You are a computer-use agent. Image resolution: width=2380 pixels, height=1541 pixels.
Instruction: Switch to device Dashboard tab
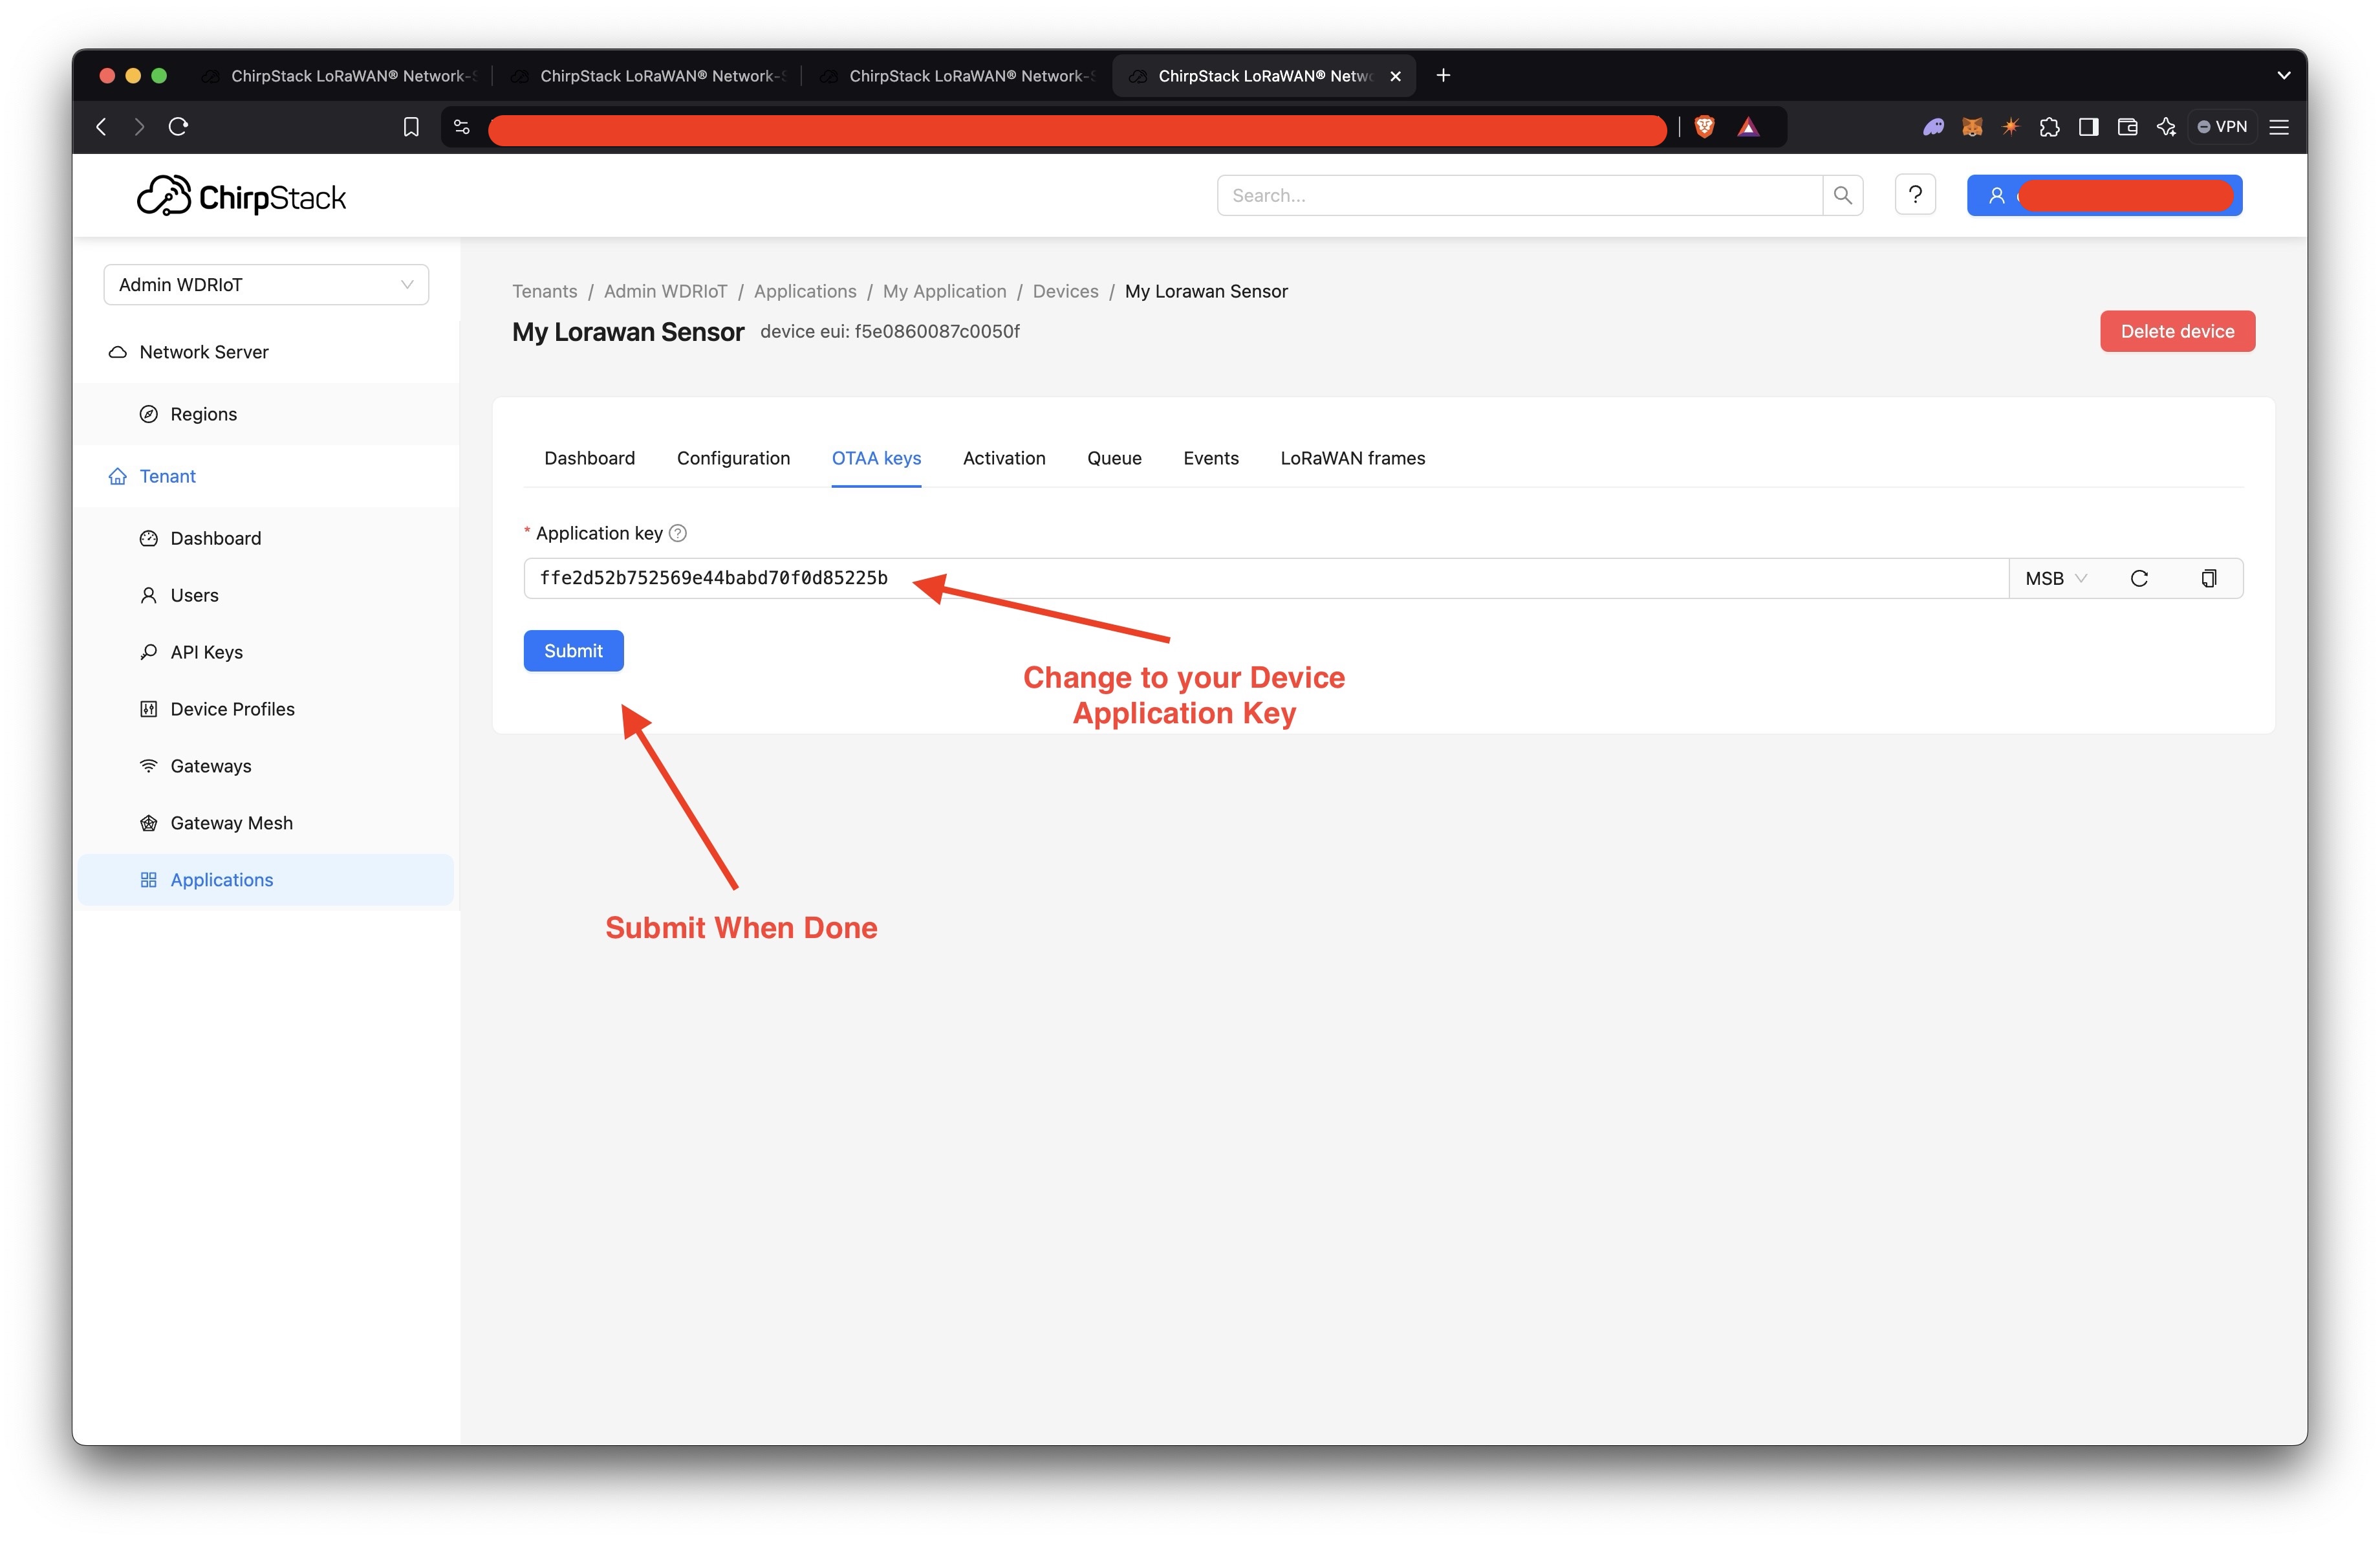tap(589, 458)
